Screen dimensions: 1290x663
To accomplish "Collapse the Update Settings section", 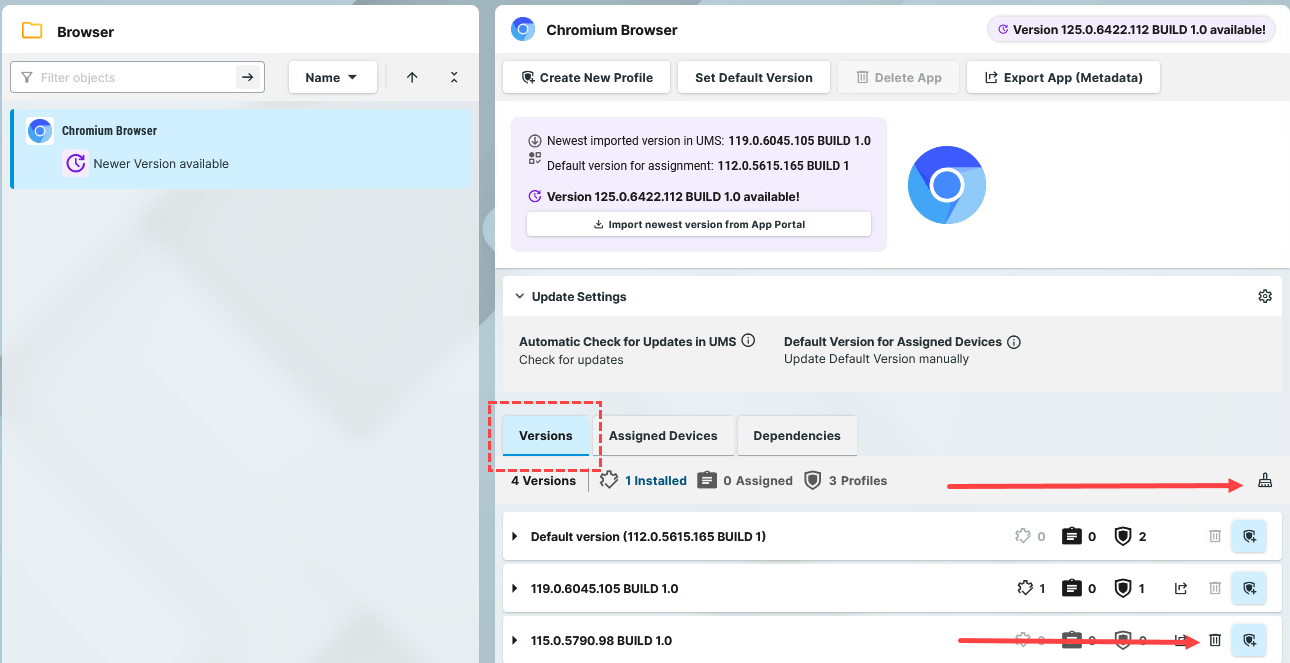I will (519, 297).
